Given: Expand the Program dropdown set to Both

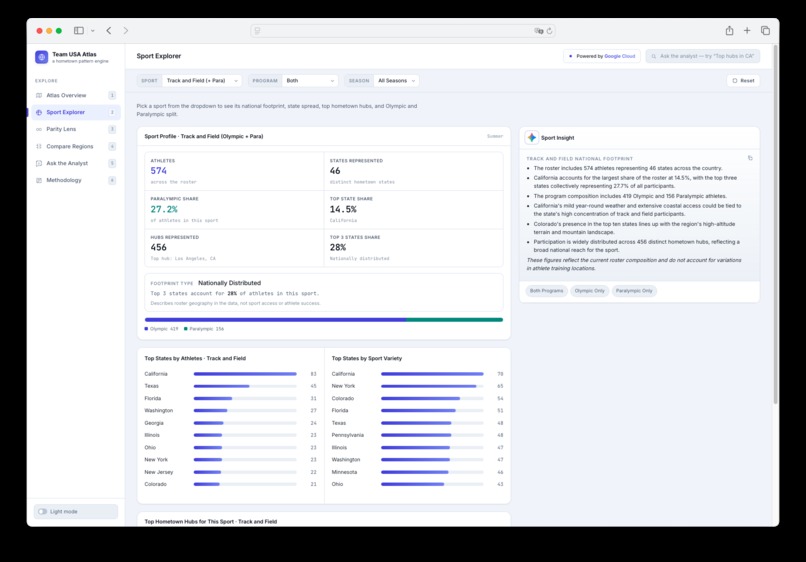Looking at the screenshot, I should coord(310,81).
